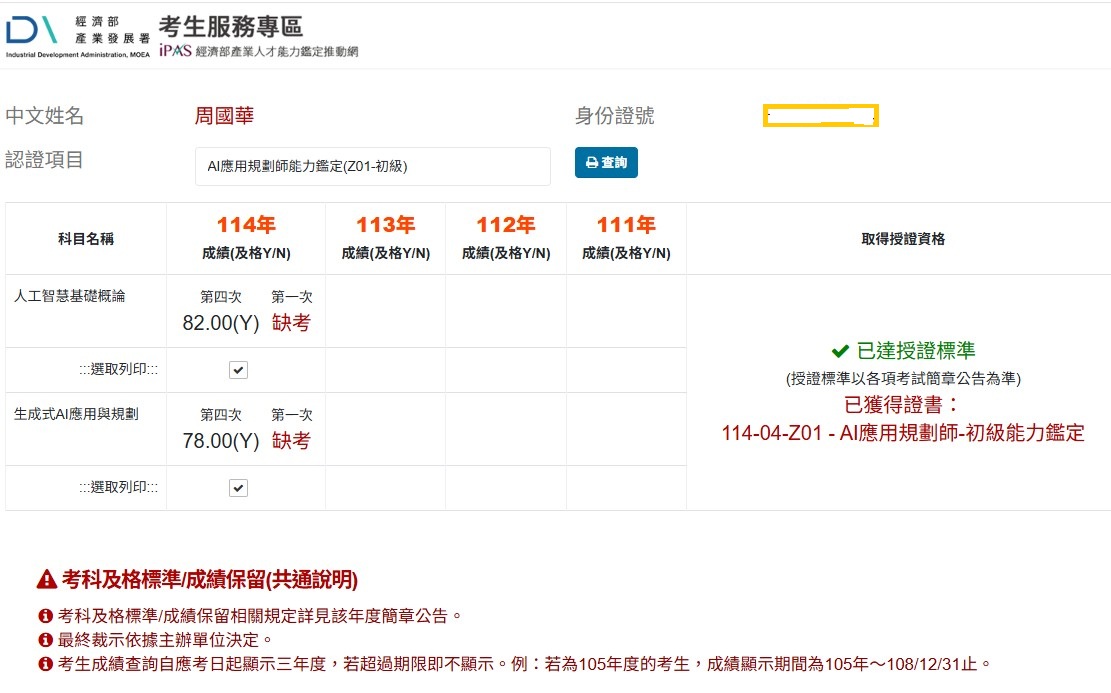The height and width of the screenshot is (693, 1111).
Task: Click the 82.00(Y) score for 人工智慧基礎概論
Action: tap(220, 323)
